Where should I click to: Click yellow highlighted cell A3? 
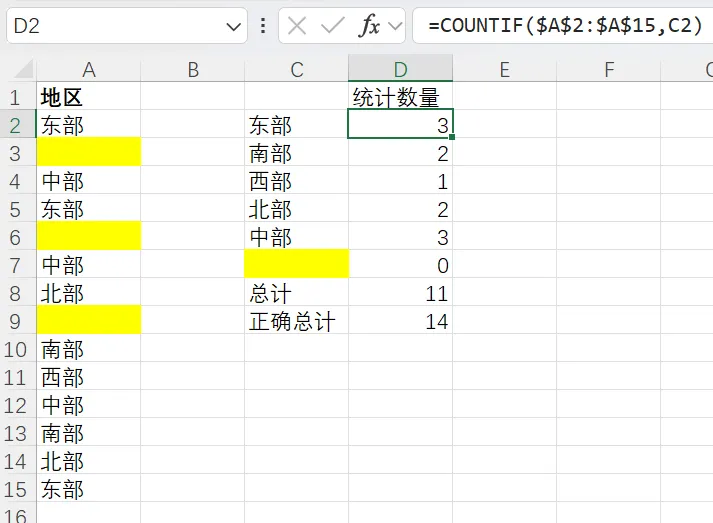tap(89, 152)
